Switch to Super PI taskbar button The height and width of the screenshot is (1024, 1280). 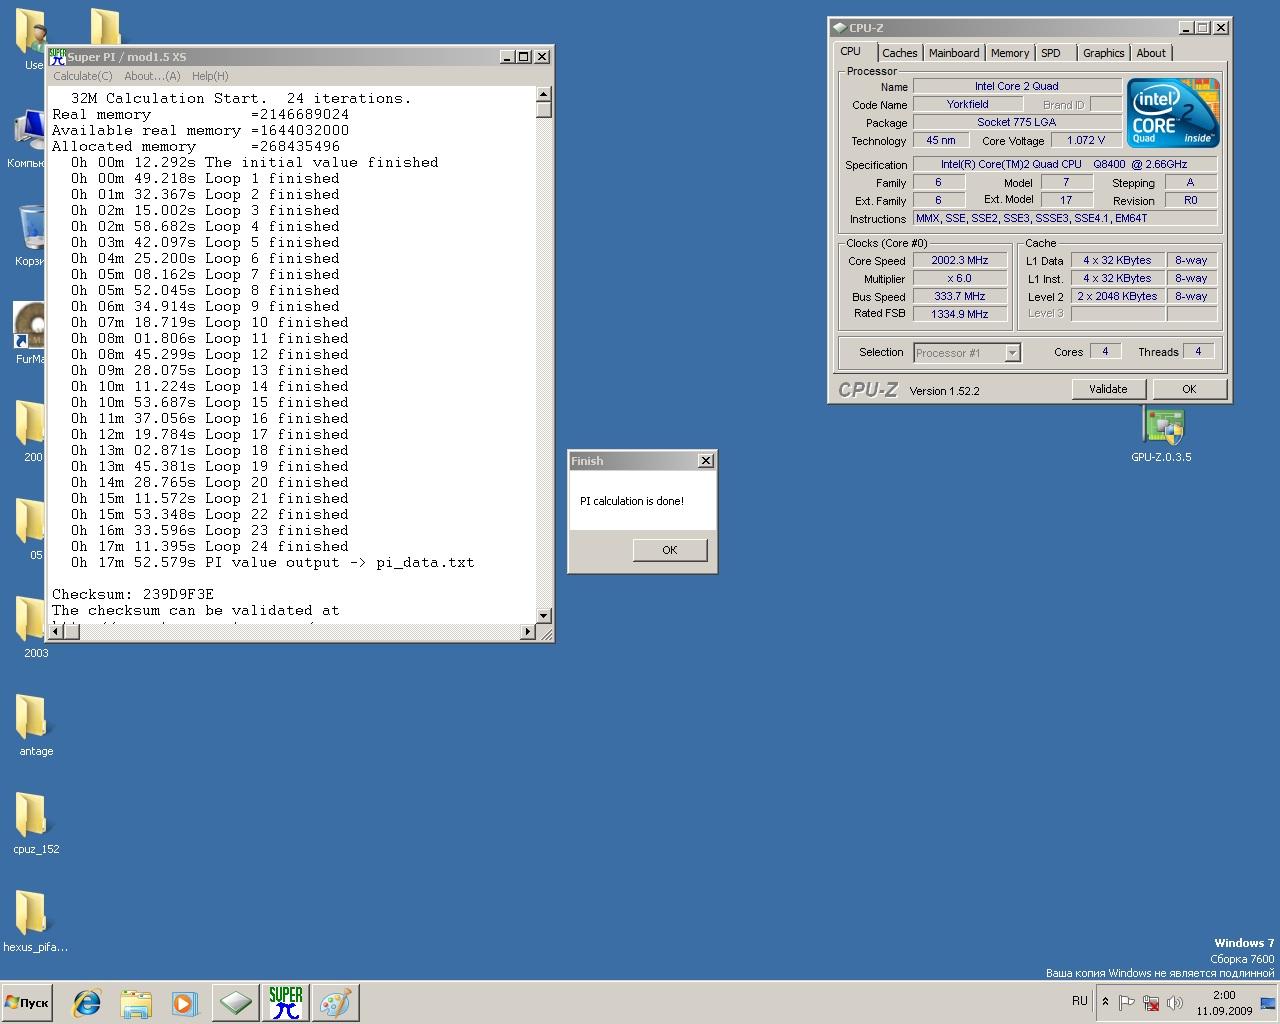285,1003
